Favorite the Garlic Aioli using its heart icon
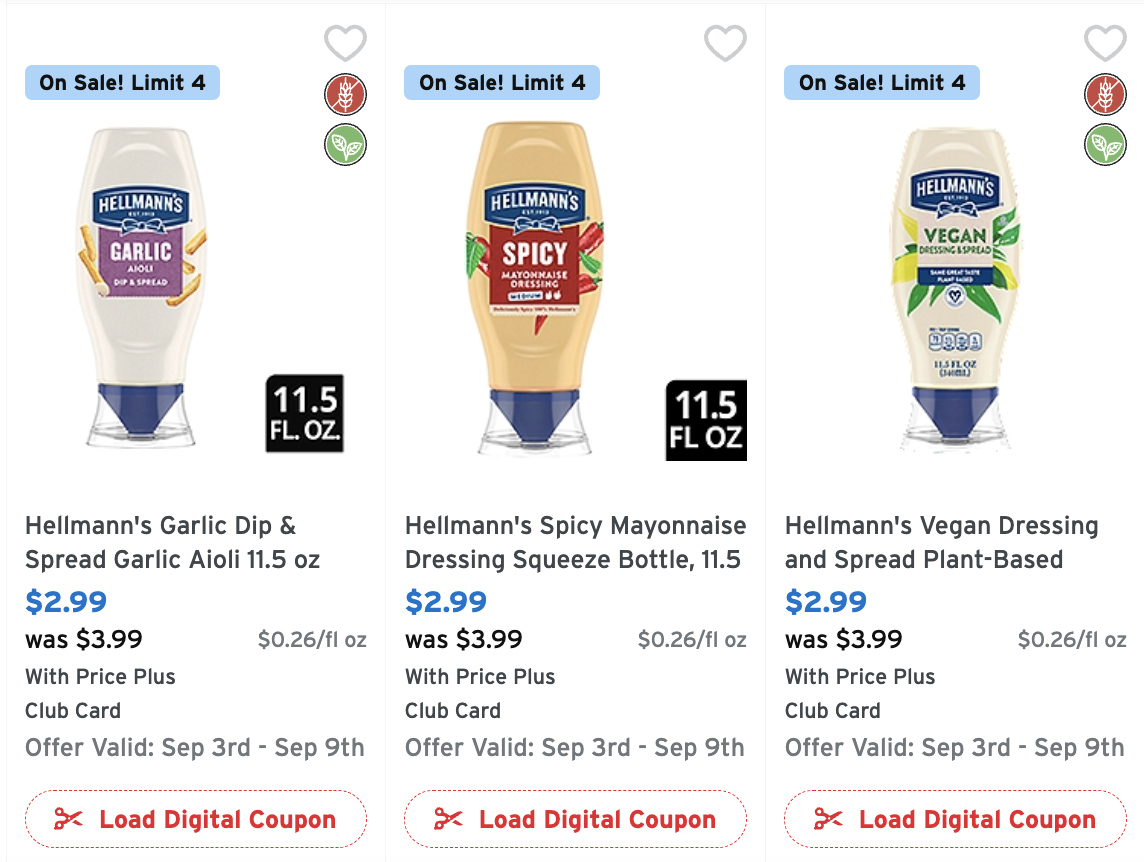The width and height of the screenshot is (1144, 862). (346, 43)
